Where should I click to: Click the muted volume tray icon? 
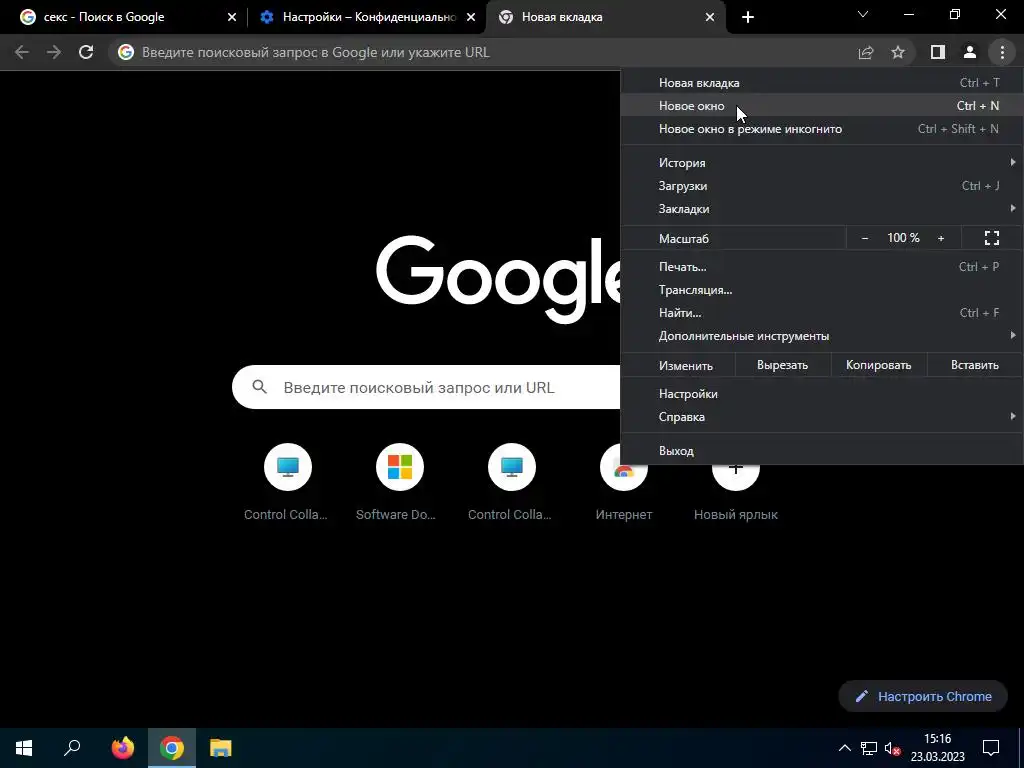pyautogui.click(x=893, y=748)
